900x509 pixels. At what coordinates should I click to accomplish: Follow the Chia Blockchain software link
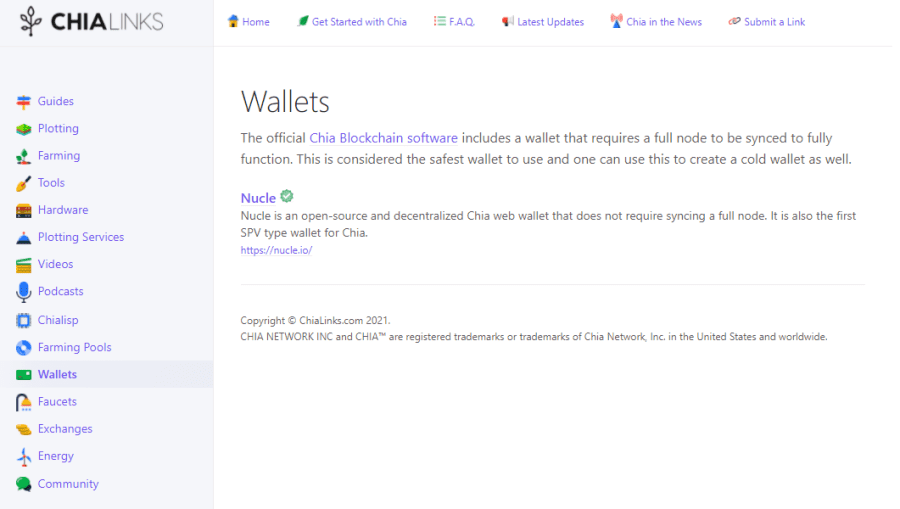pos(383,138)
